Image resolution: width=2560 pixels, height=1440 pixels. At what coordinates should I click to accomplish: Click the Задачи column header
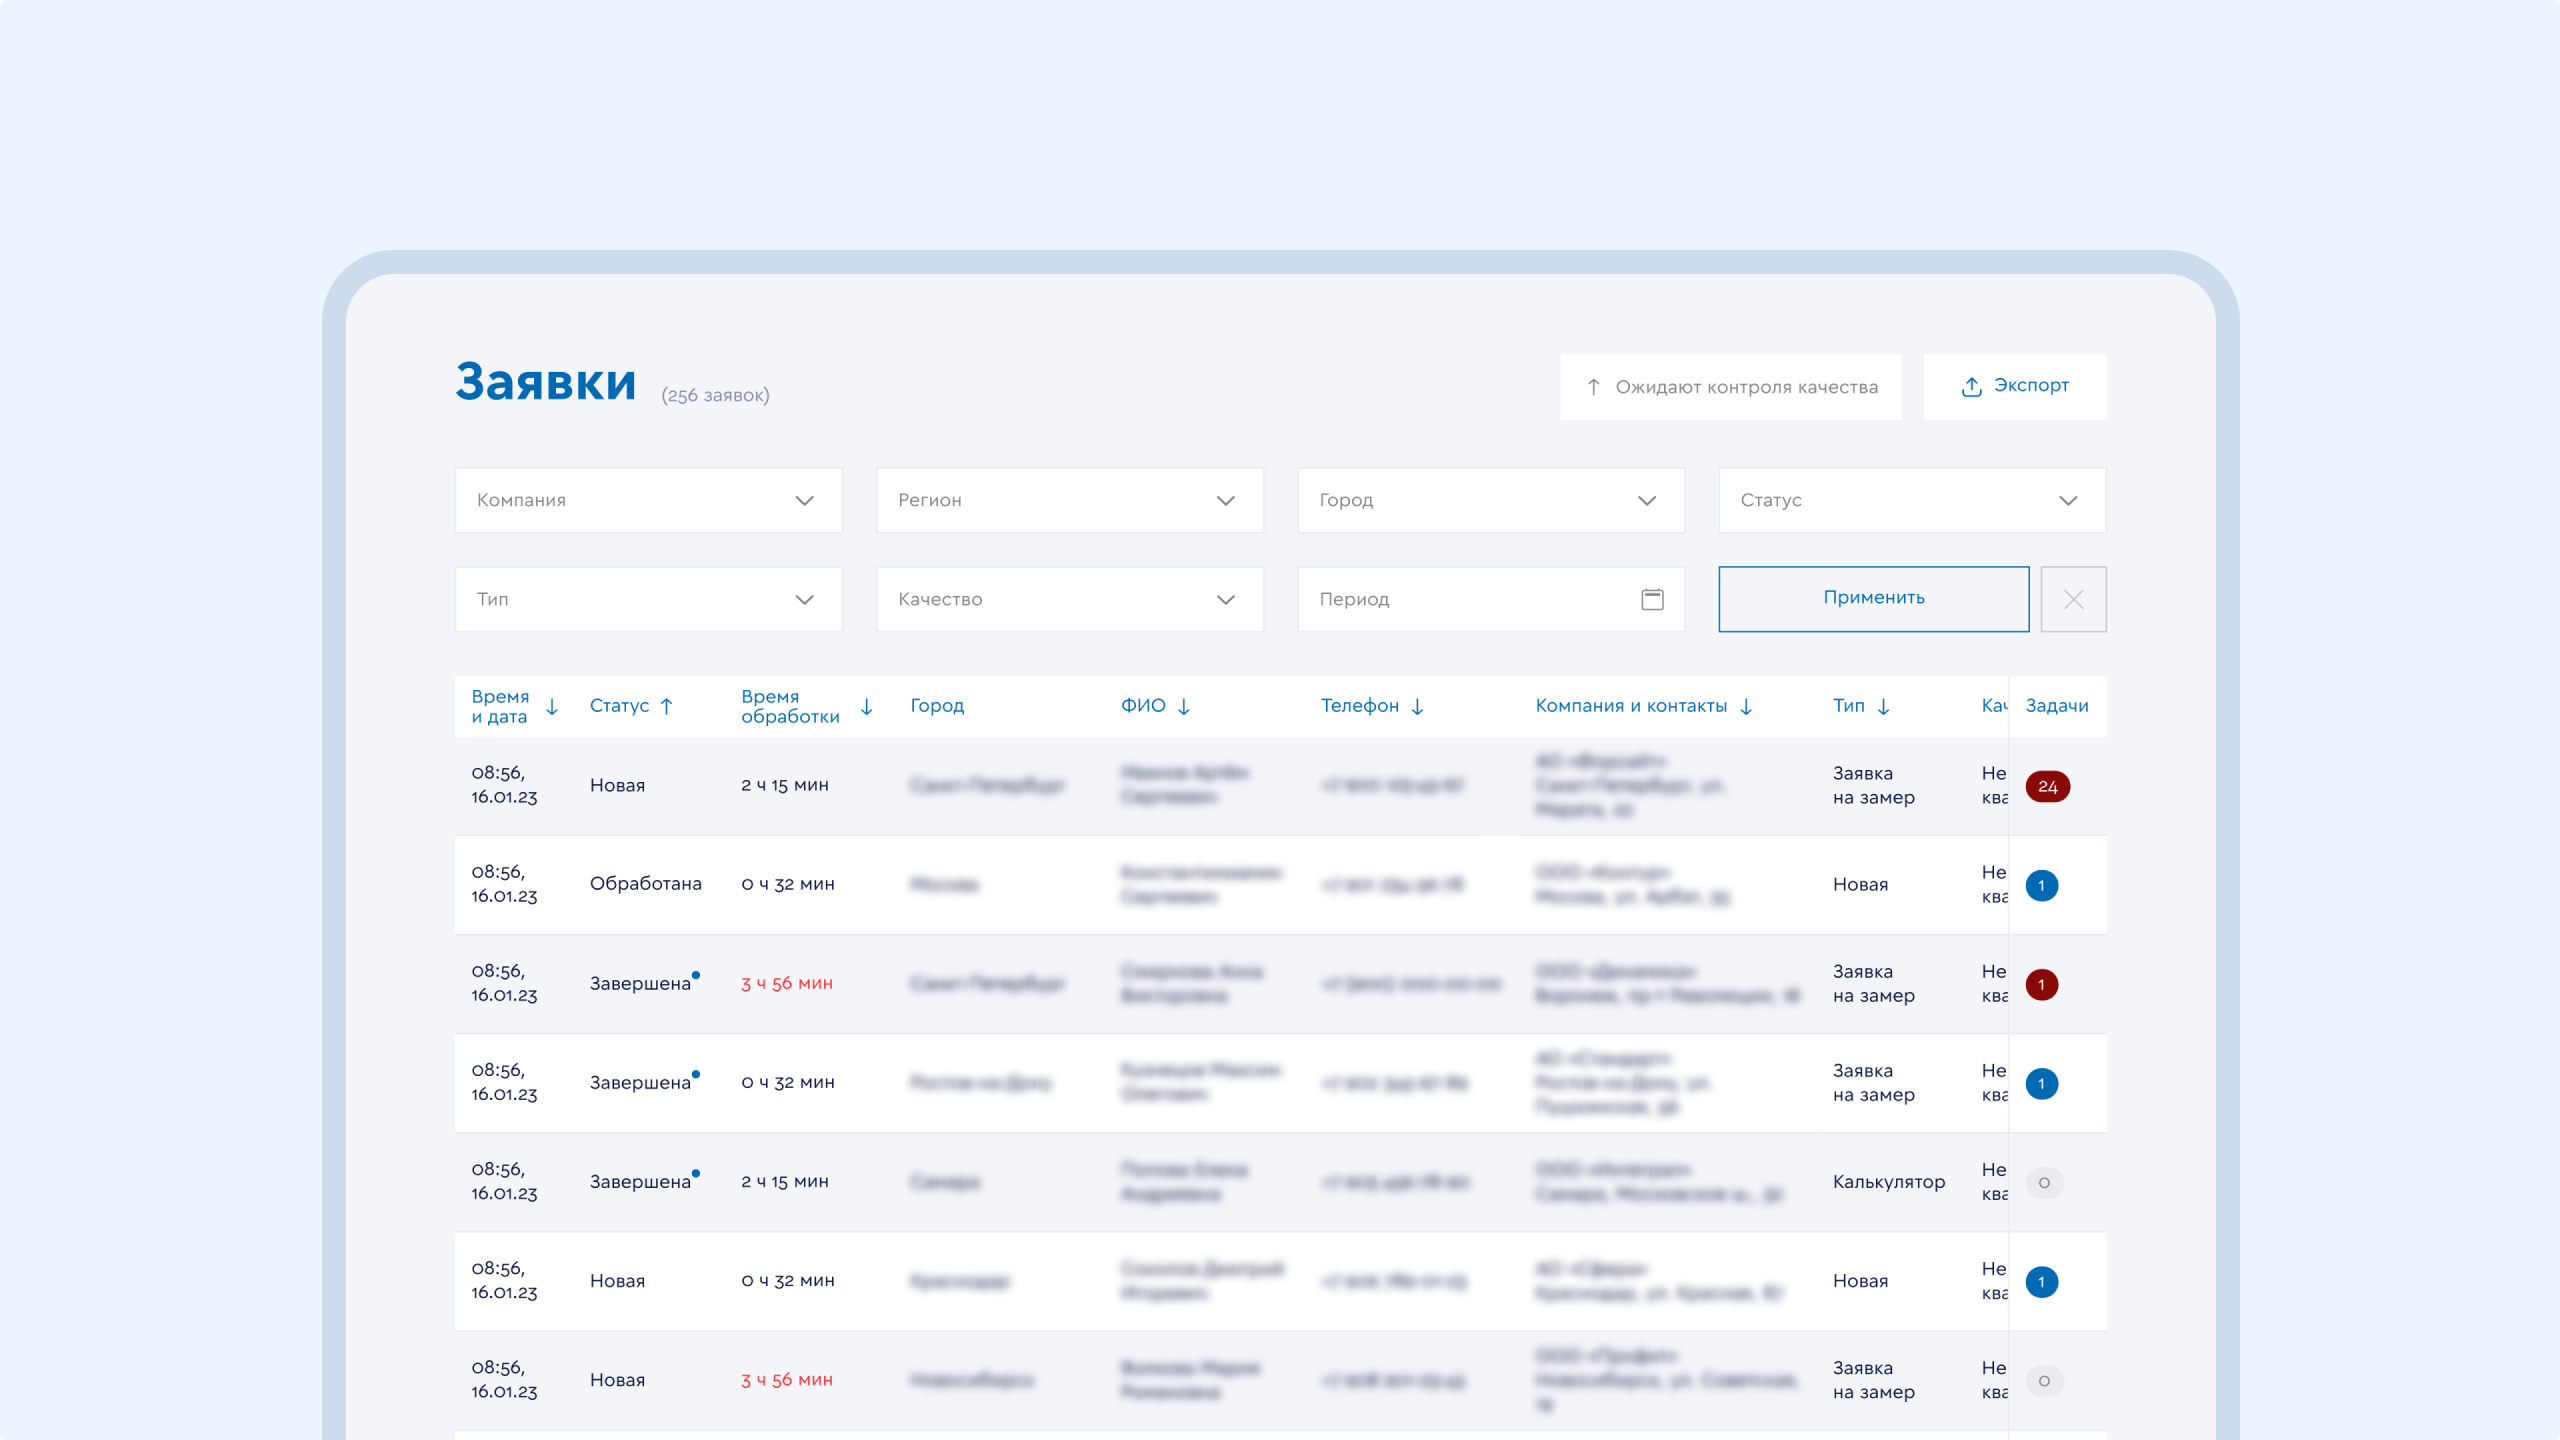click(x=2057, y=706)
